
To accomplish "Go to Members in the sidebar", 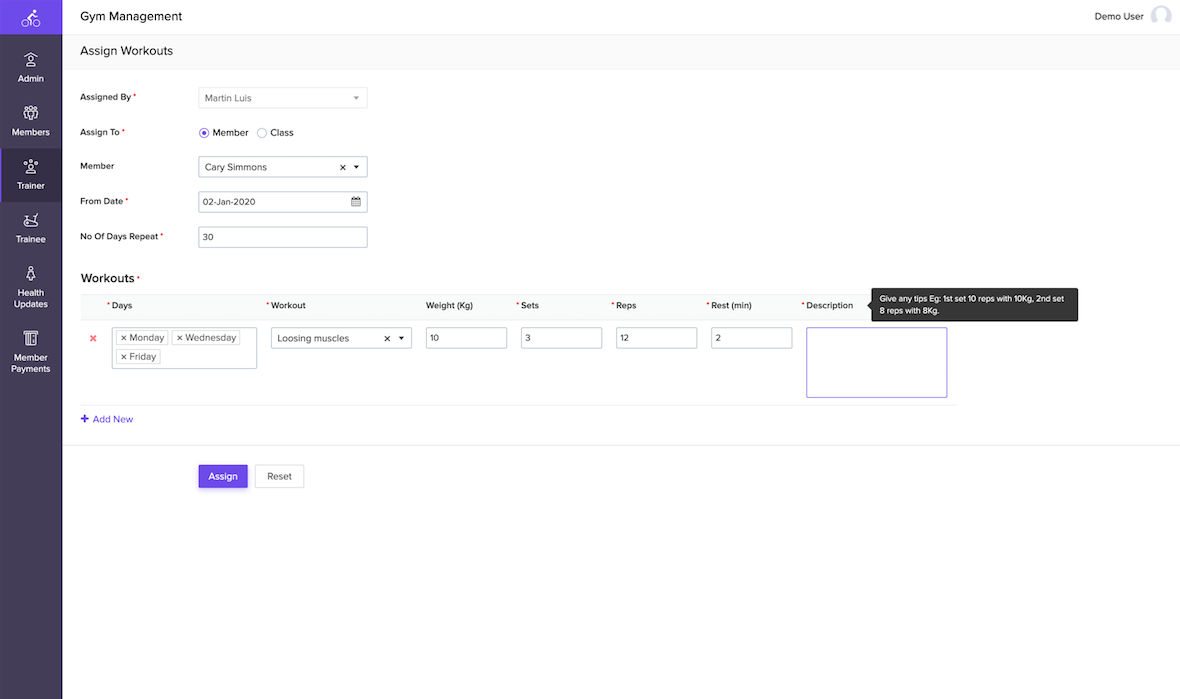I will 31,121.
